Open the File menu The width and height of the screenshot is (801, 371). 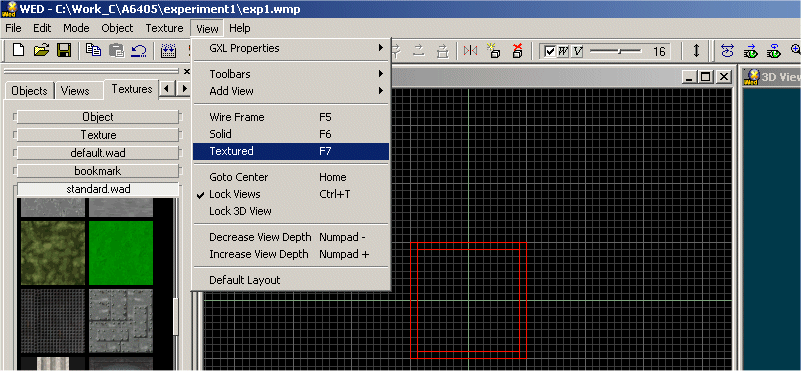click(13, 28)
